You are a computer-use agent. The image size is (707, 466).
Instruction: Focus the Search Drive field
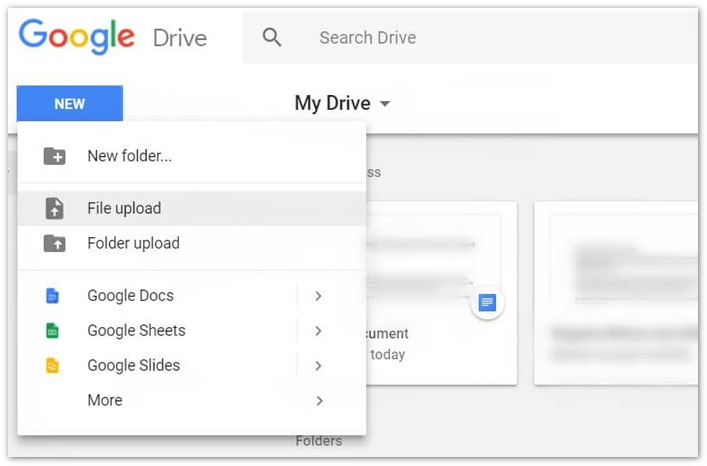[470, 37]
